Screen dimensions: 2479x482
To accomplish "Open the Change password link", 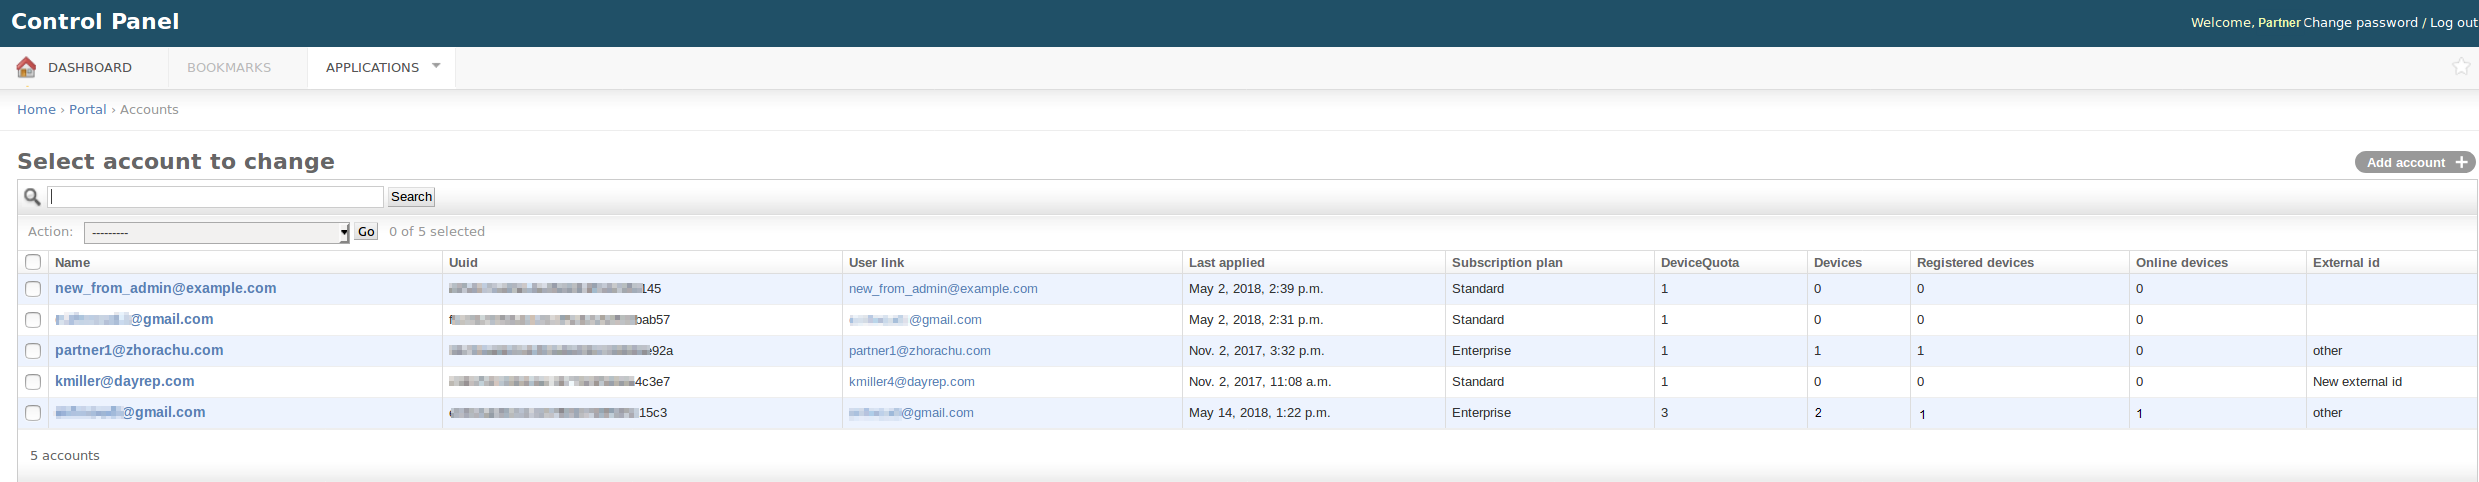I will pos(2360,23).
